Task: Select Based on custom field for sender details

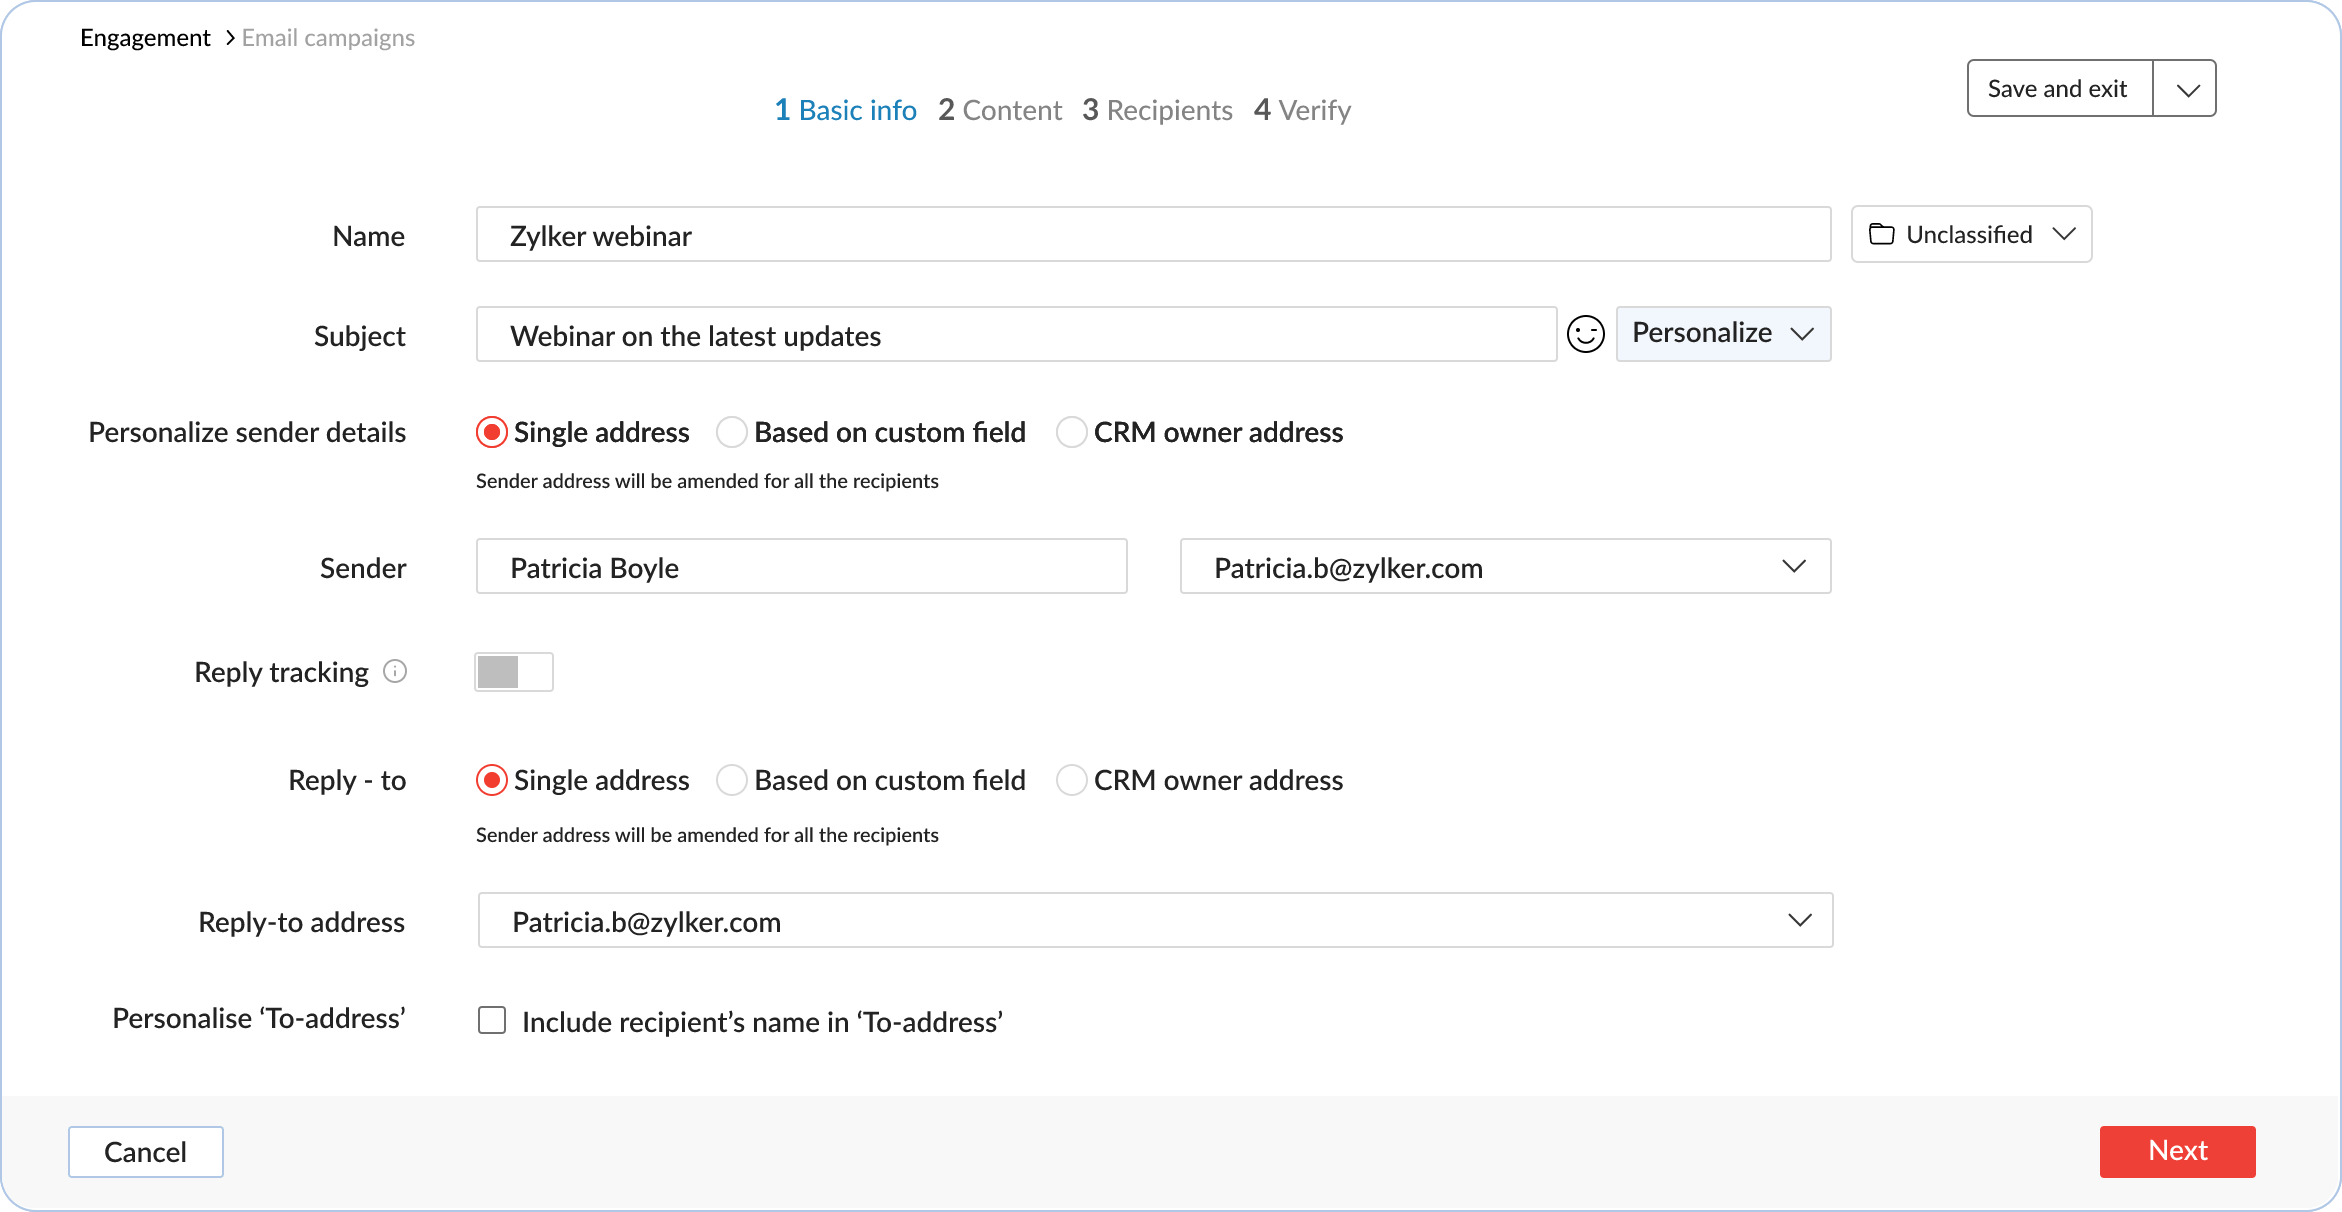Action: tap(732, 432)
